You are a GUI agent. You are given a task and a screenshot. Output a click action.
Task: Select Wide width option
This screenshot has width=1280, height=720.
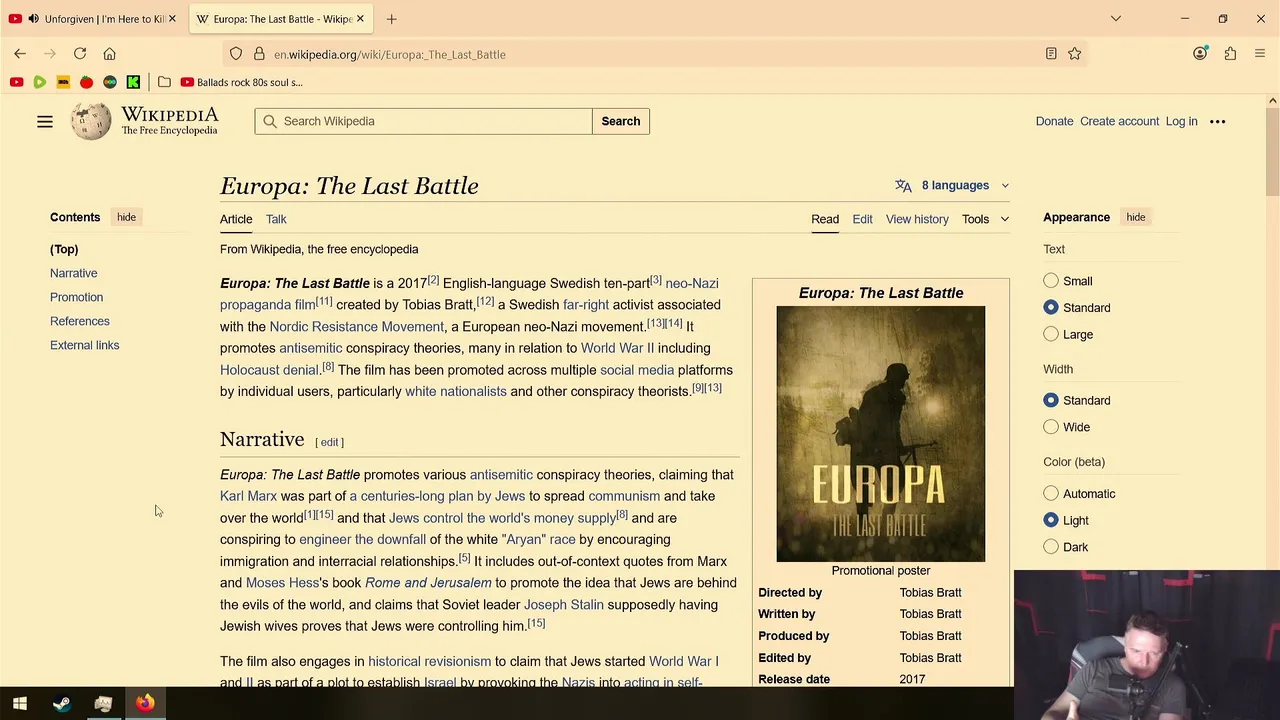tap(1051, 427)
